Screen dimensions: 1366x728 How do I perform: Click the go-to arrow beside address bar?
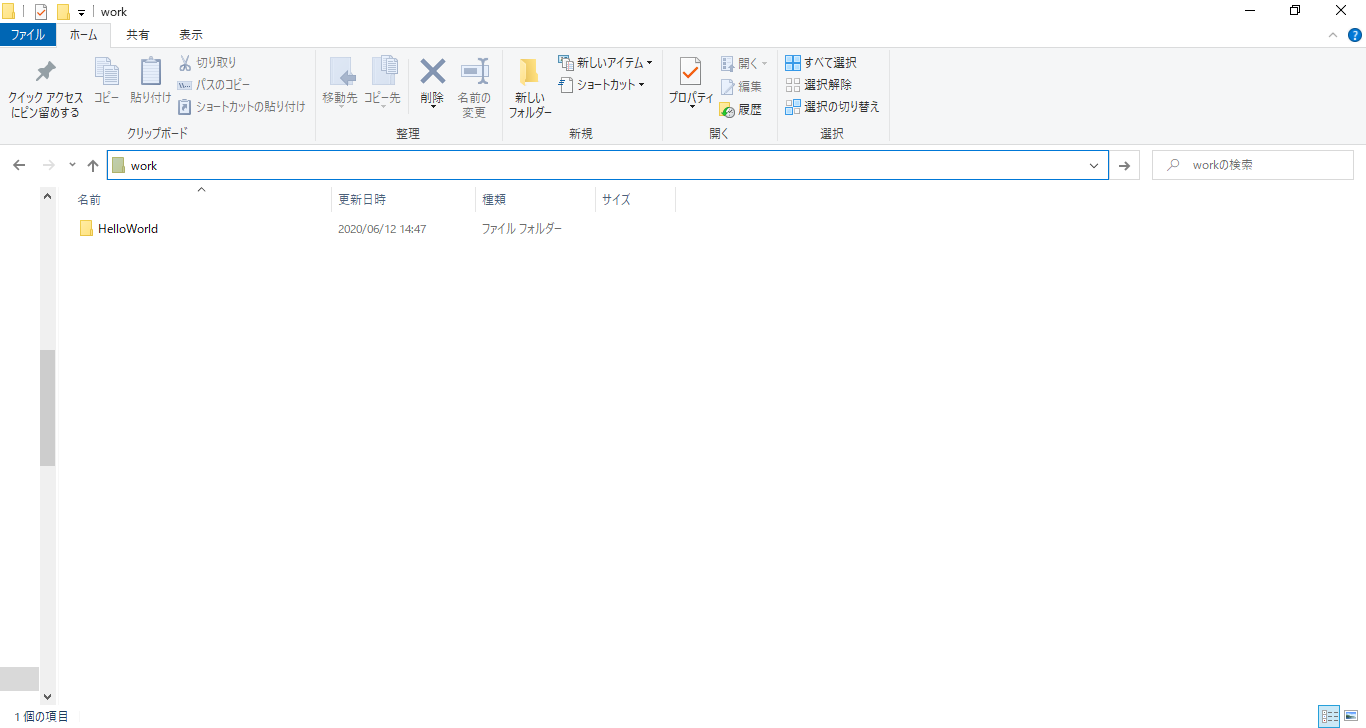[x=1124, y=166]
